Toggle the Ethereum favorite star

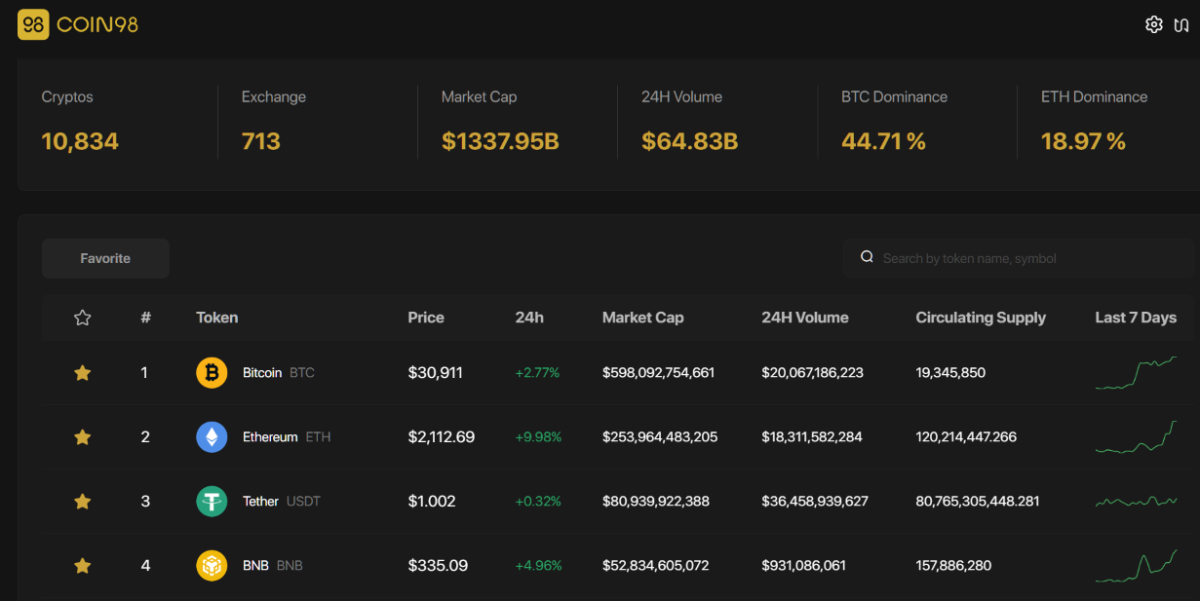click(83, 437)
